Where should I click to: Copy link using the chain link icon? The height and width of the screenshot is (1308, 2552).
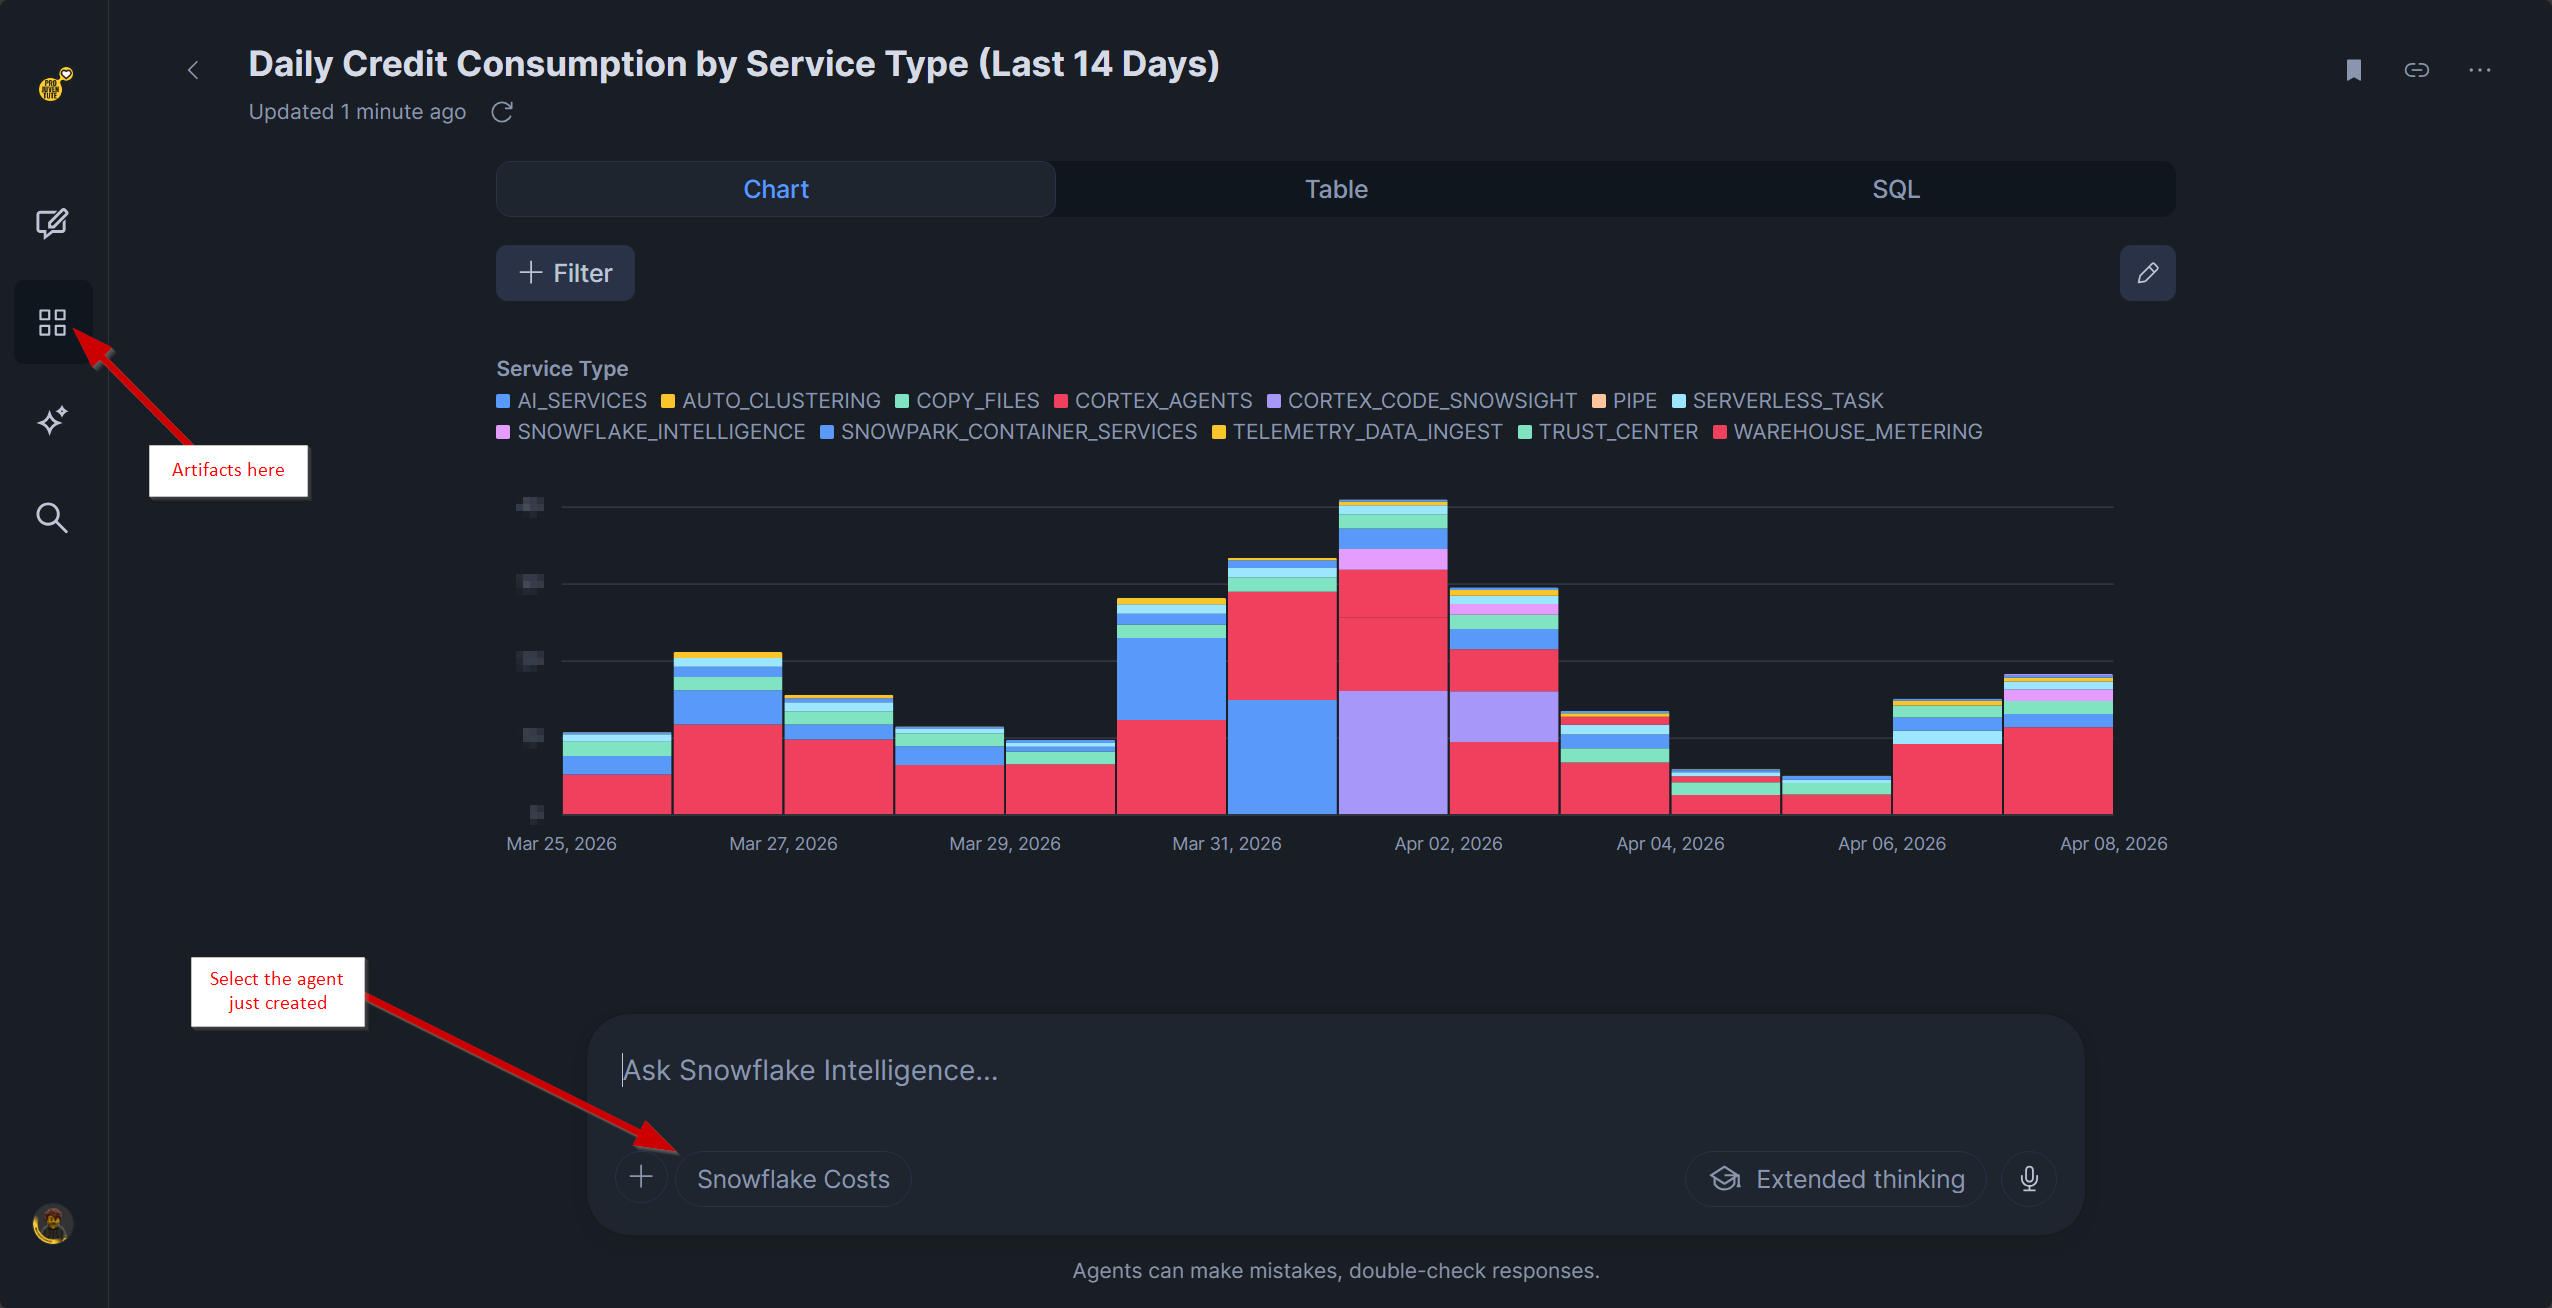2417,70
